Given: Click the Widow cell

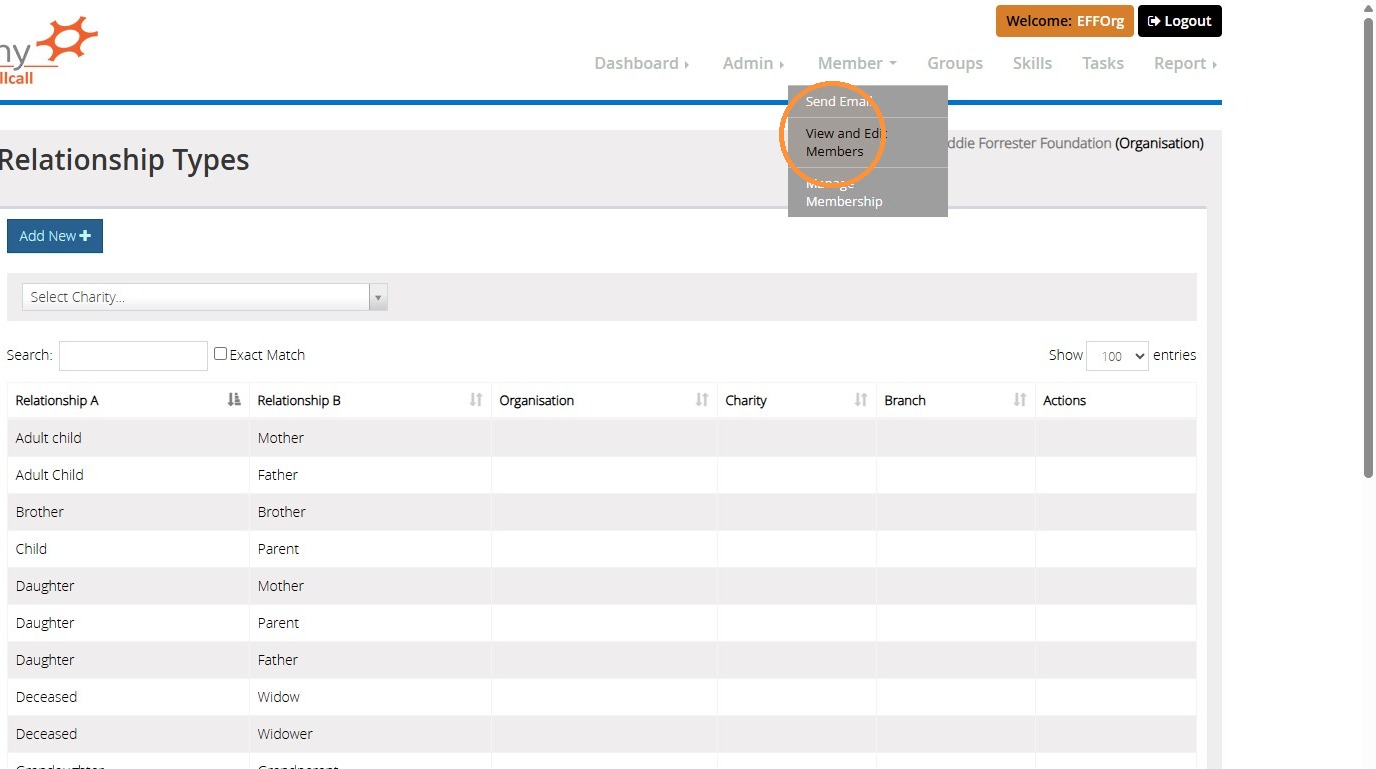Looking at the screenshot, I should (370, 697).
